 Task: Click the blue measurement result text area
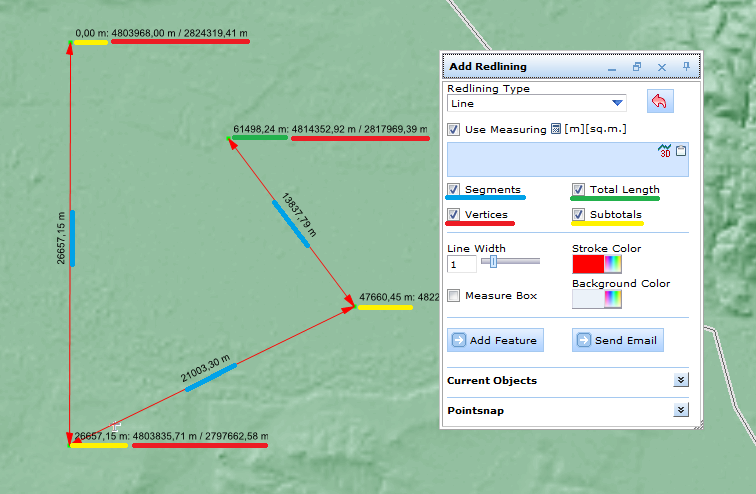pos(568,160)
